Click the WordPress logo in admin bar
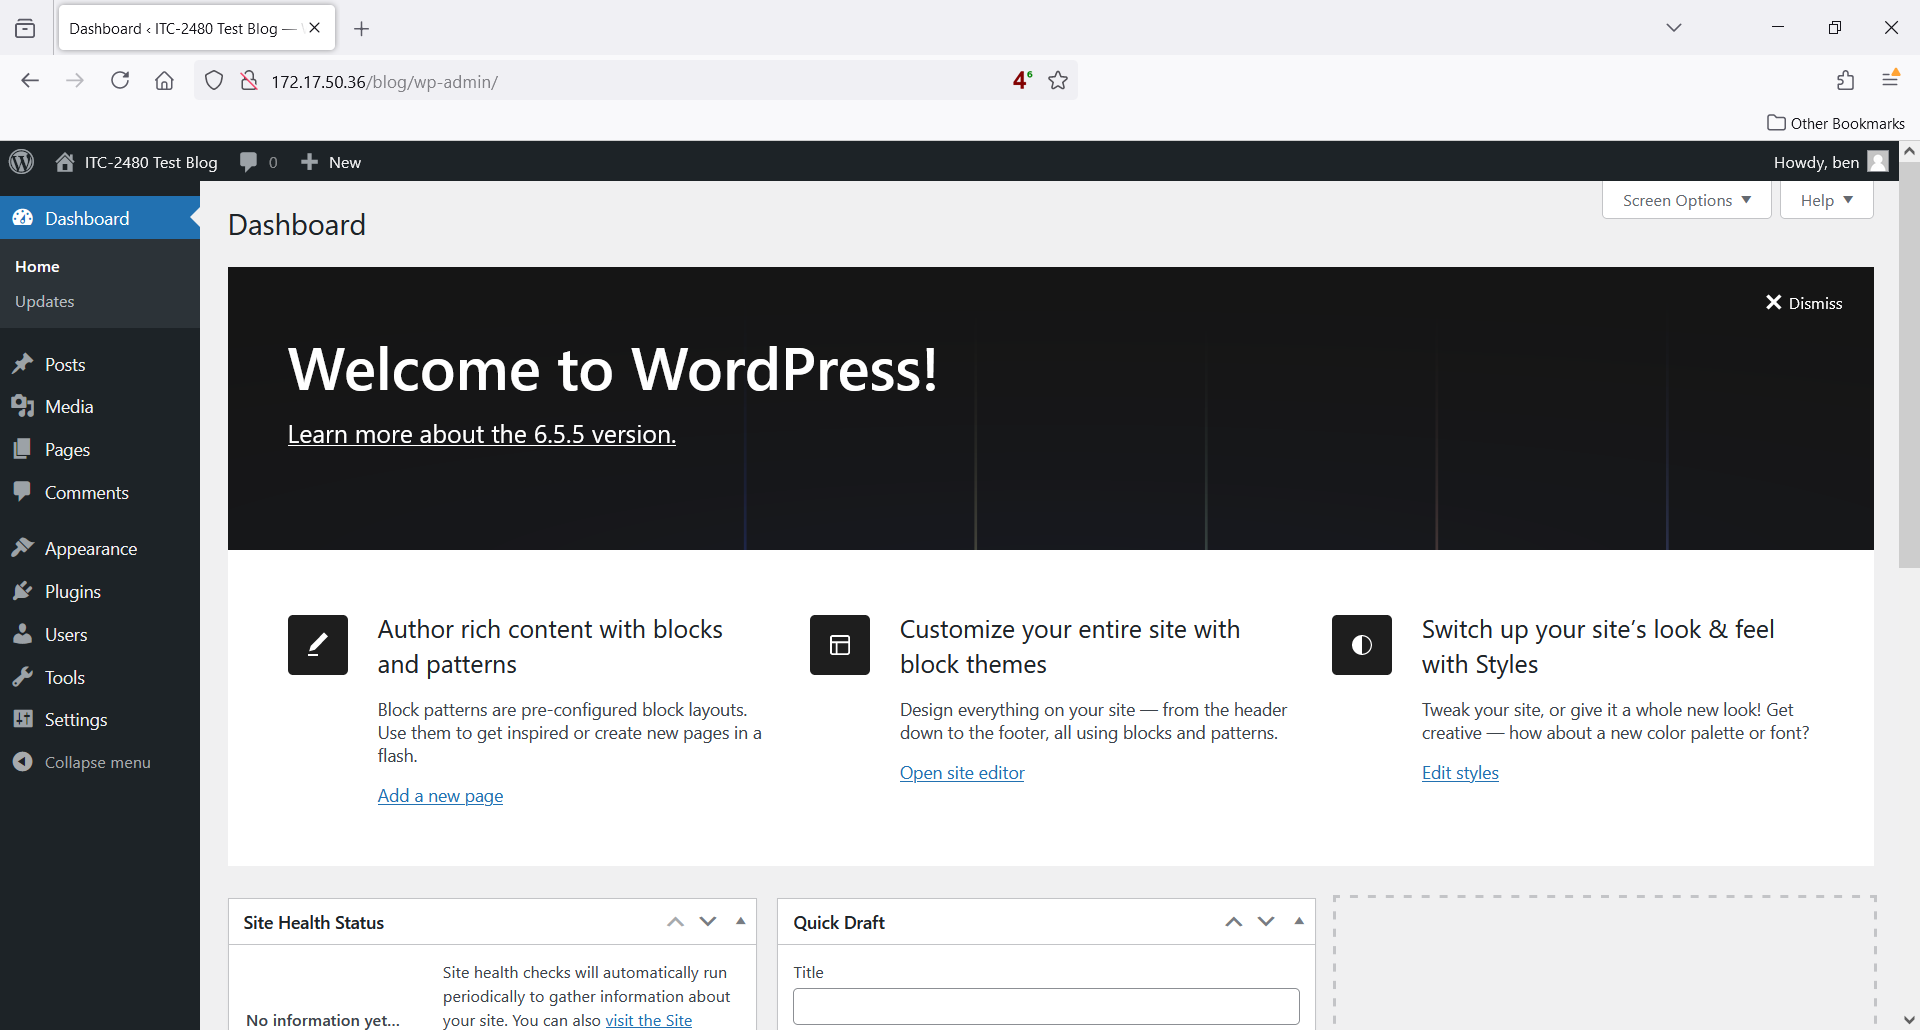Viewport: 1920px width, 1030px height. click(22, 162)
